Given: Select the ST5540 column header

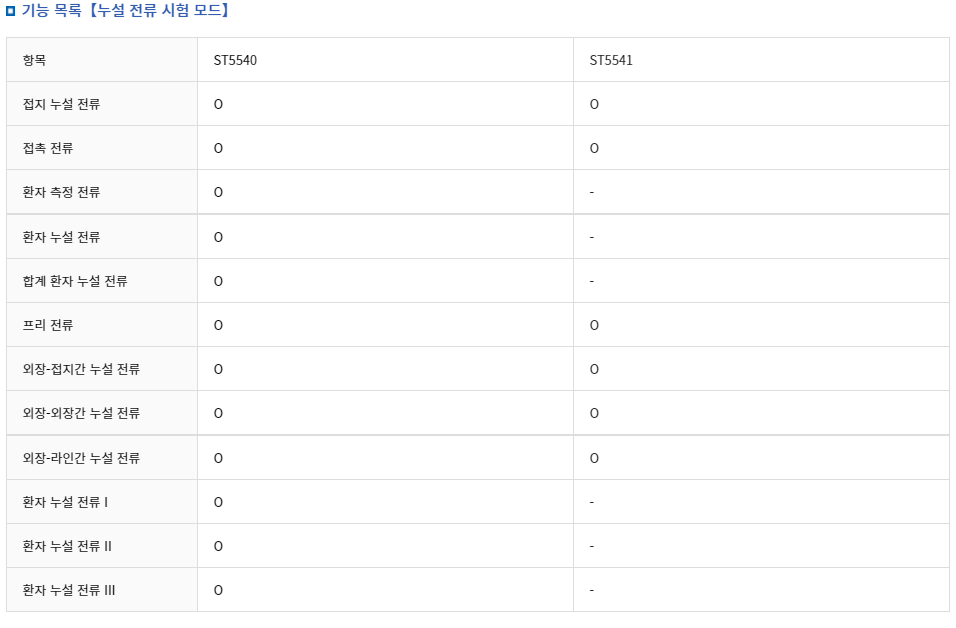Looking at the screenshot, I should point(235,60).
